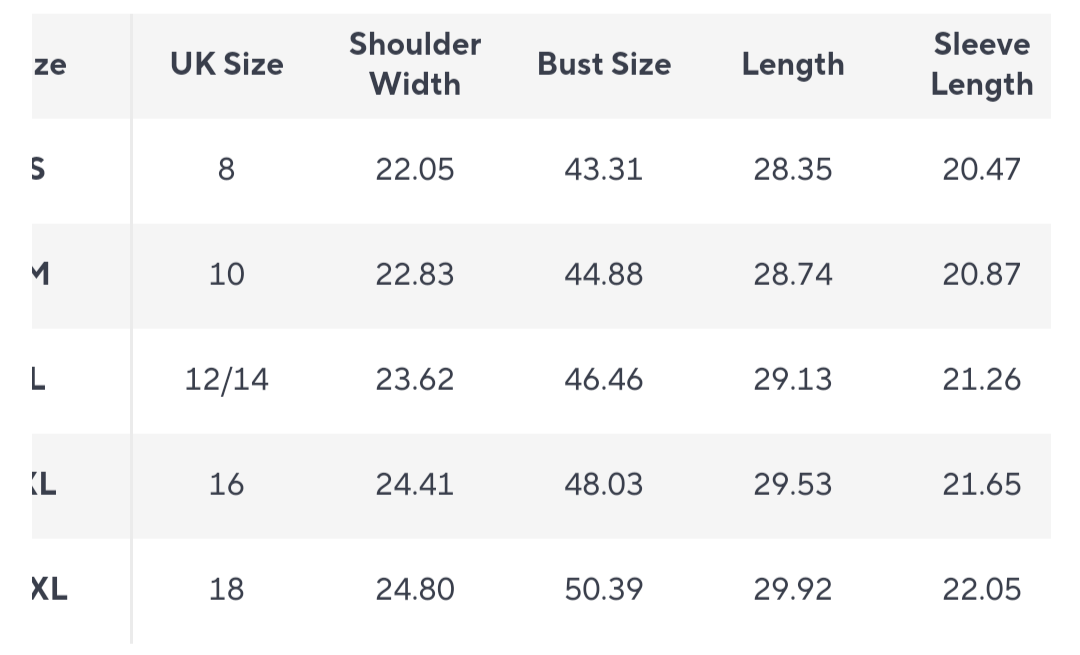Click the Sleeve Length column header
The height and width of the screenshot is (655, 1080).
(x=981, y=64)
